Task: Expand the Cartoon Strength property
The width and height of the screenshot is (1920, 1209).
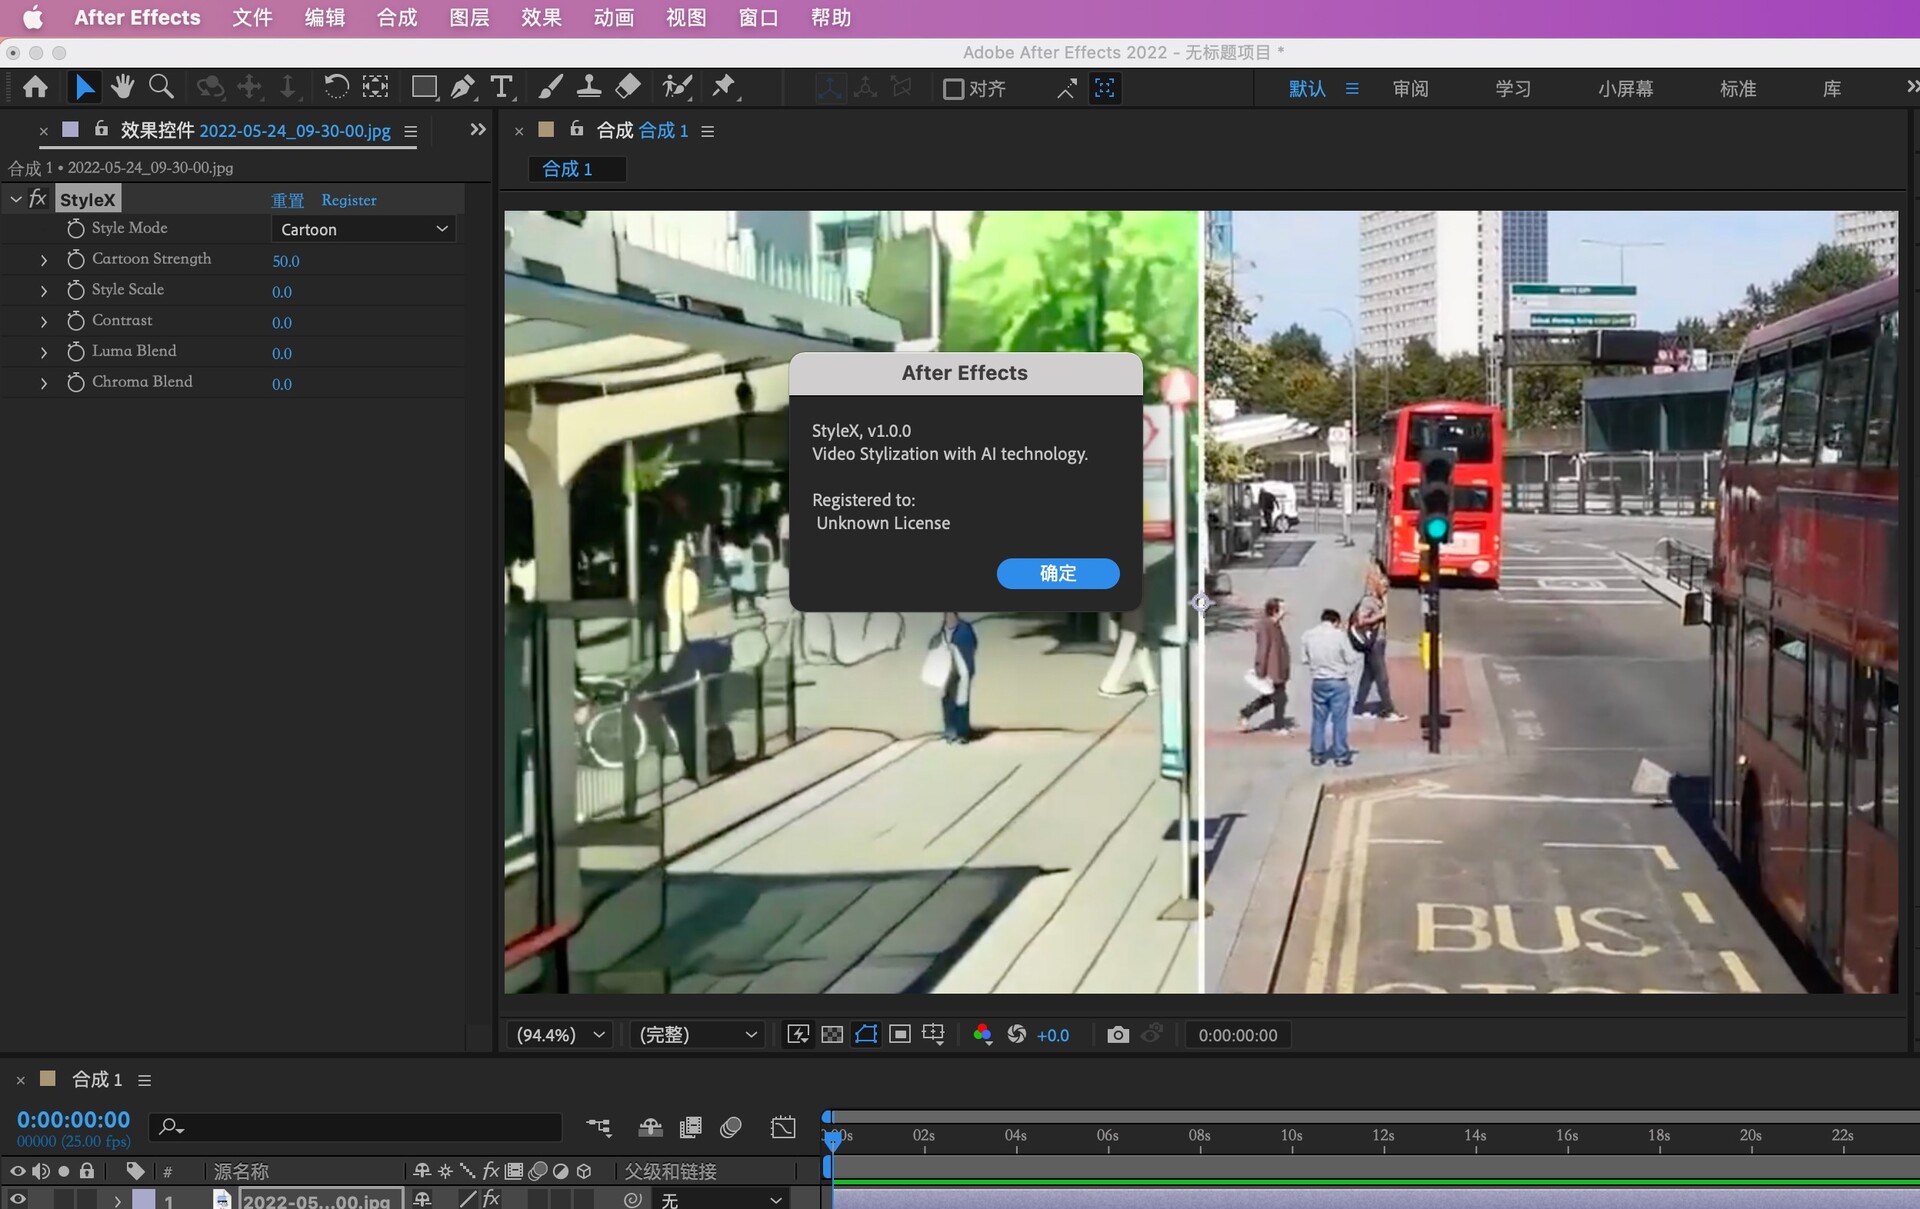Action: pyautogui.click(x=43, y=258)
